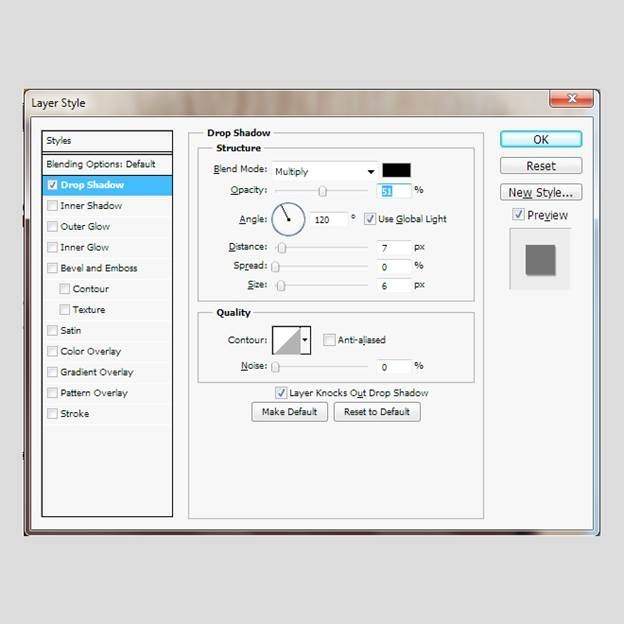Click the Make Default button
The image size is (624, 624).
pyautogui.click(x=289, y=412)
